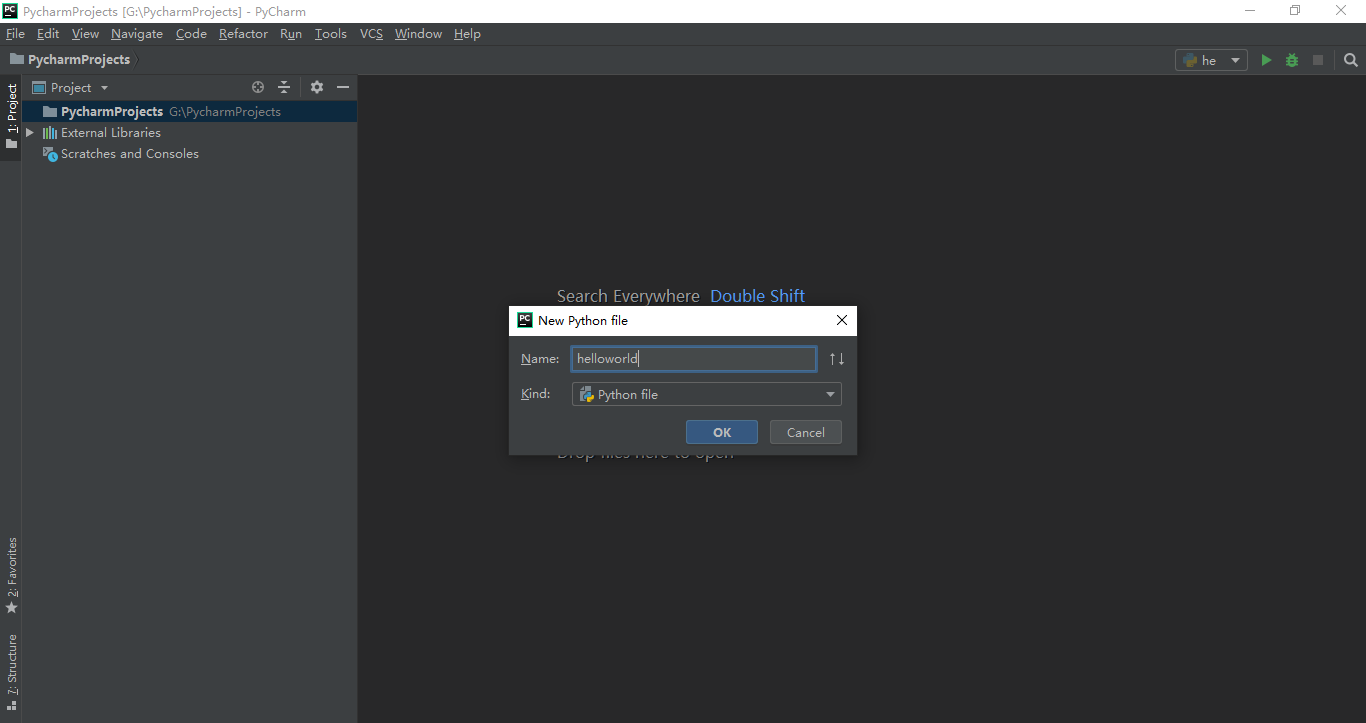This screenshot has width=1366, height=723.
Task: Open the Code menu
Action: (x=191, y=33)
